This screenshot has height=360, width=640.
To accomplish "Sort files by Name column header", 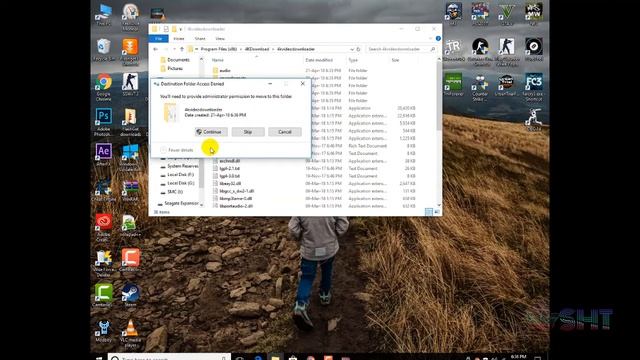I will (218, 60).
